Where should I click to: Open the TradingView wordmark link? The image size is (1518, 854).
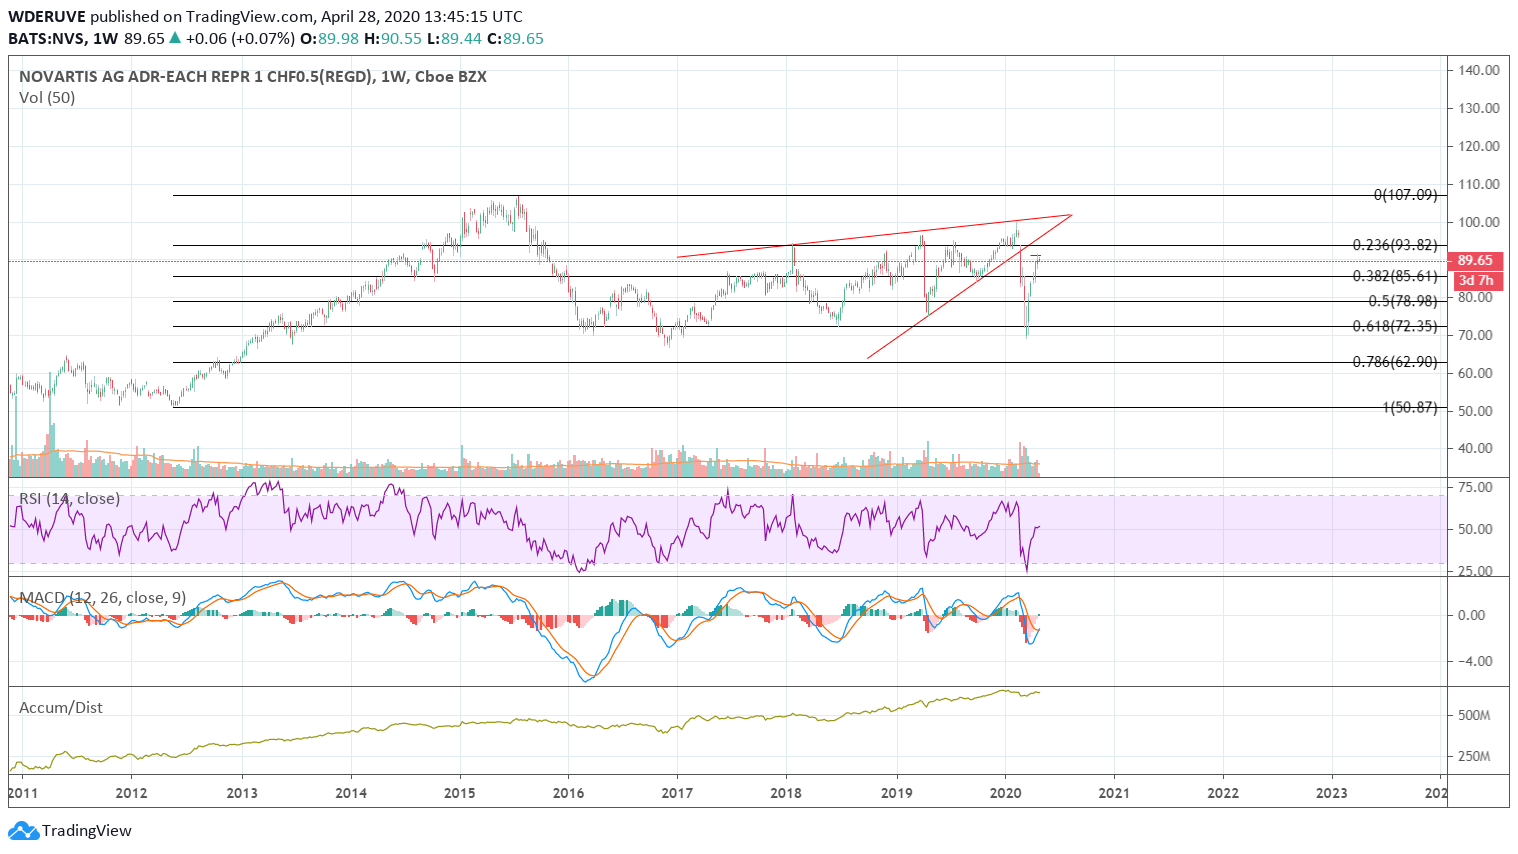[87, 830]
